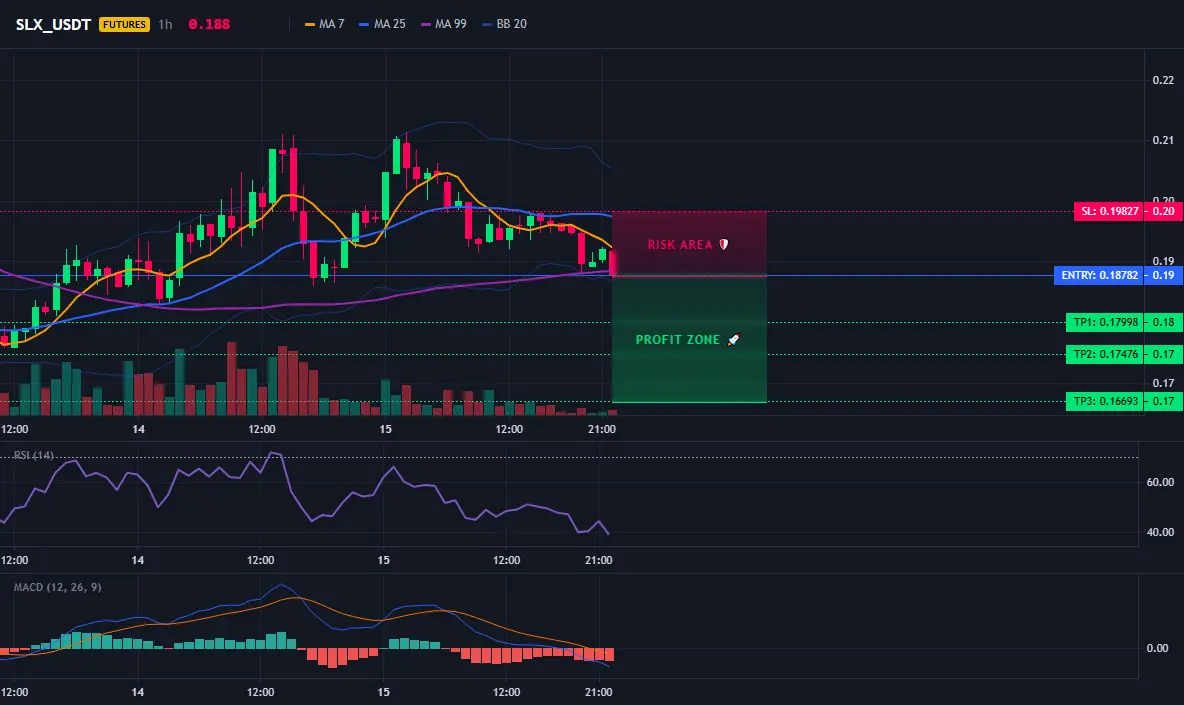This screenshot has width=1184, height=705.
Task: Click the rocket icon beside PROFIT ZONE
Action: [x=733, y=340]
